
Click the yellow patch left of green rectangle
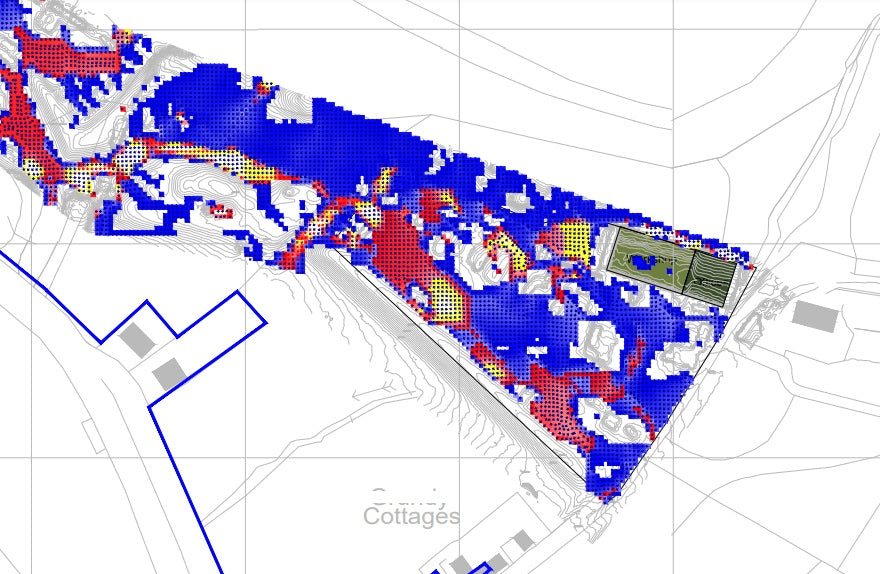(x=575, y=238)
